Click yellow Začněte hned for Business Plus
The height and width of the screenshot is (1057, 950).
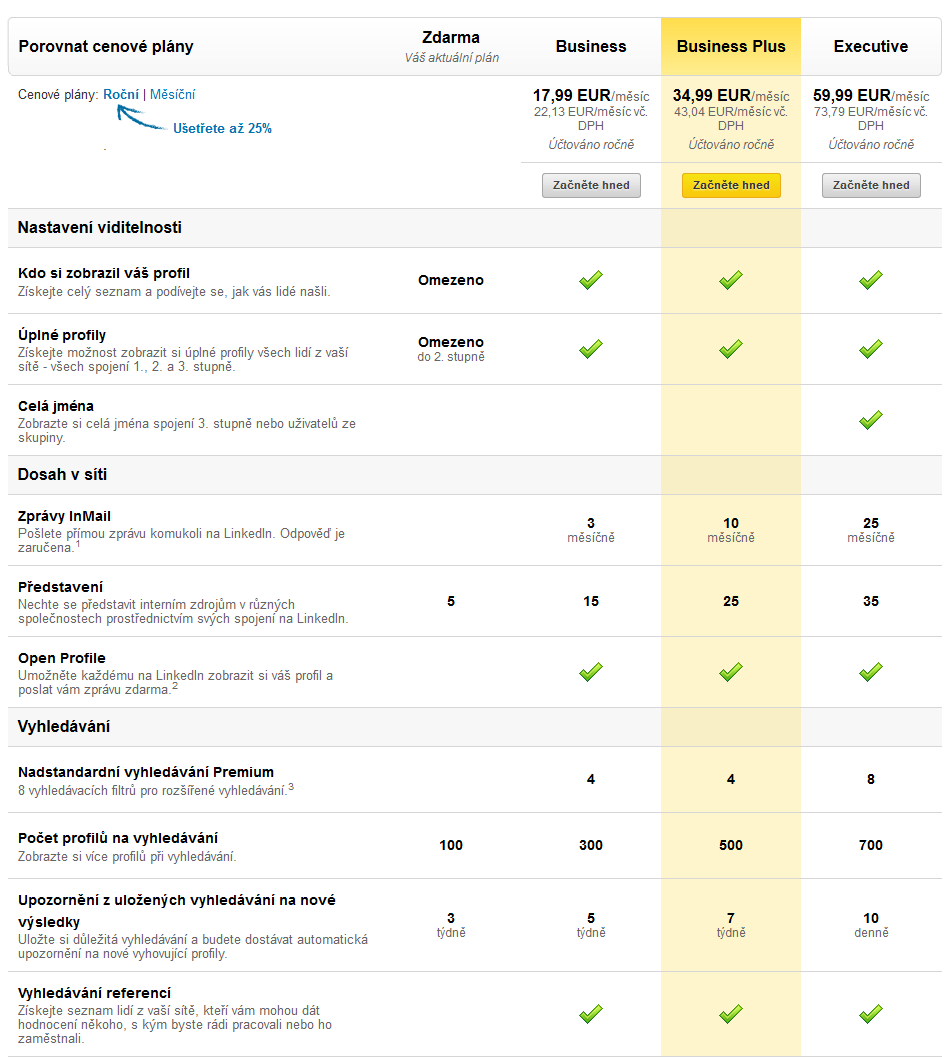coord(731,185)
